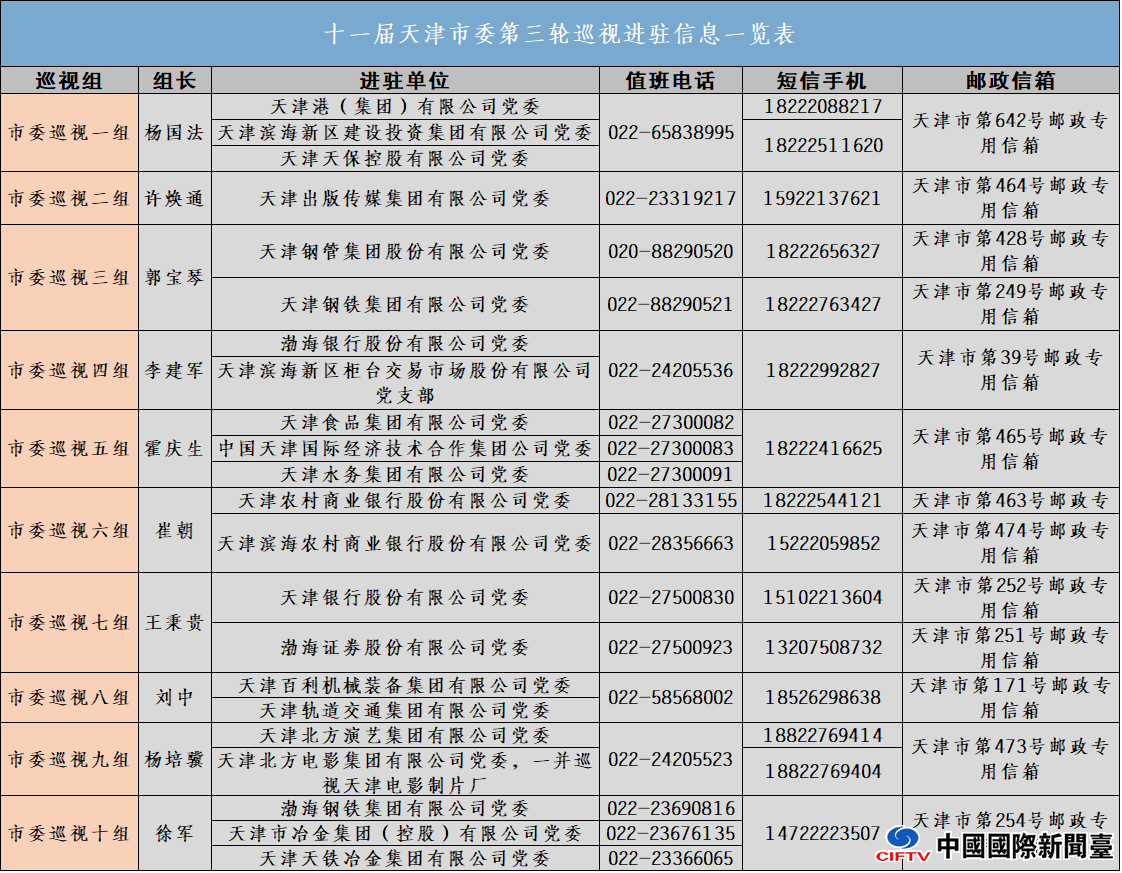Select the duty phone number 022-28356663
Image resolution: width=1122 pixels, height=873 pixels.
click(671, 544)
